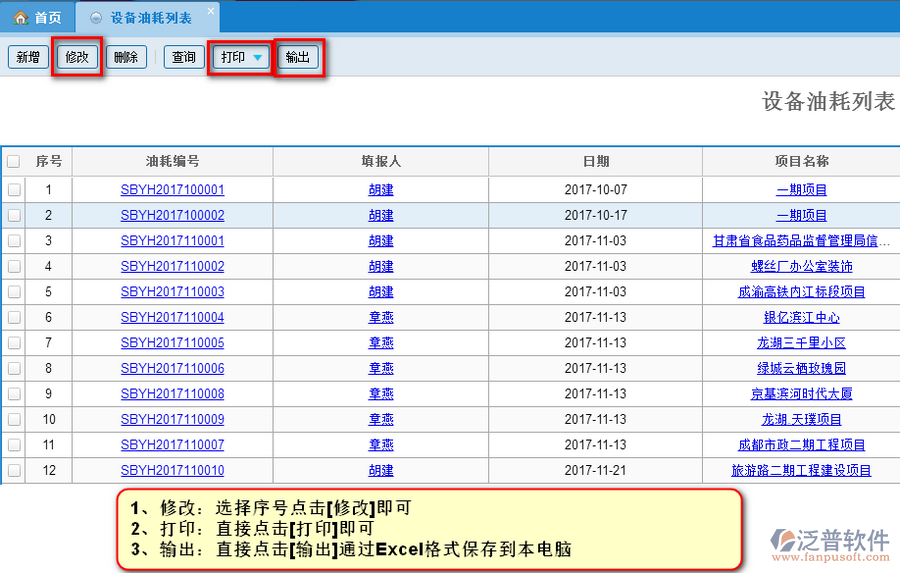
Task: Click 章燕 in row 7
Action: [x=380, y=343]
